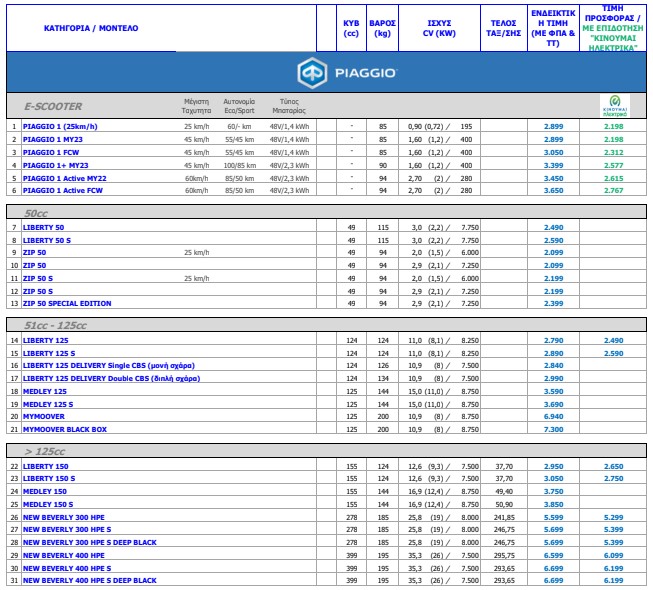
Task: Open the PIAGGIO 1+ MY23 model entry
Action: pos(55,165)
